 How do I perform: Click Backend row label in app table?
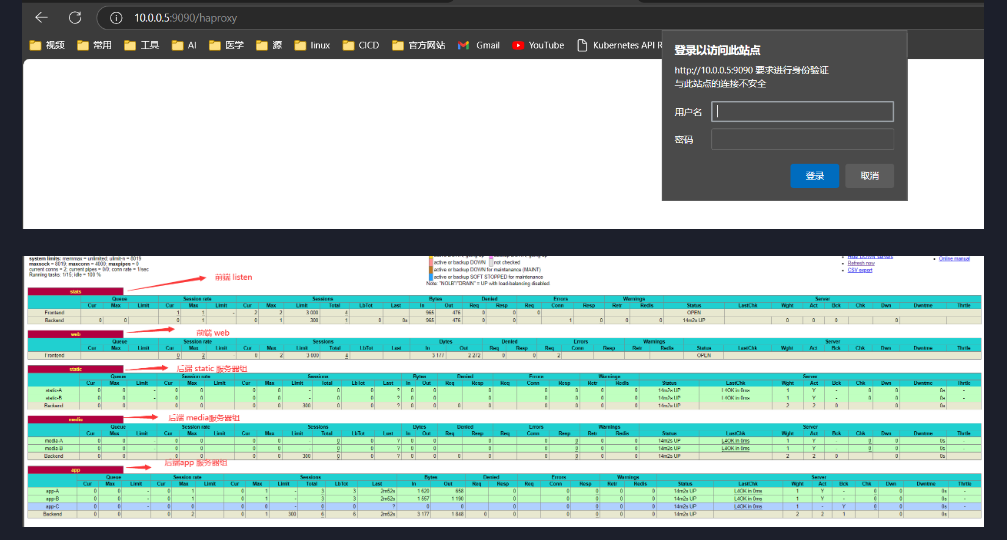pyautogui.click(x=53, y=514)
